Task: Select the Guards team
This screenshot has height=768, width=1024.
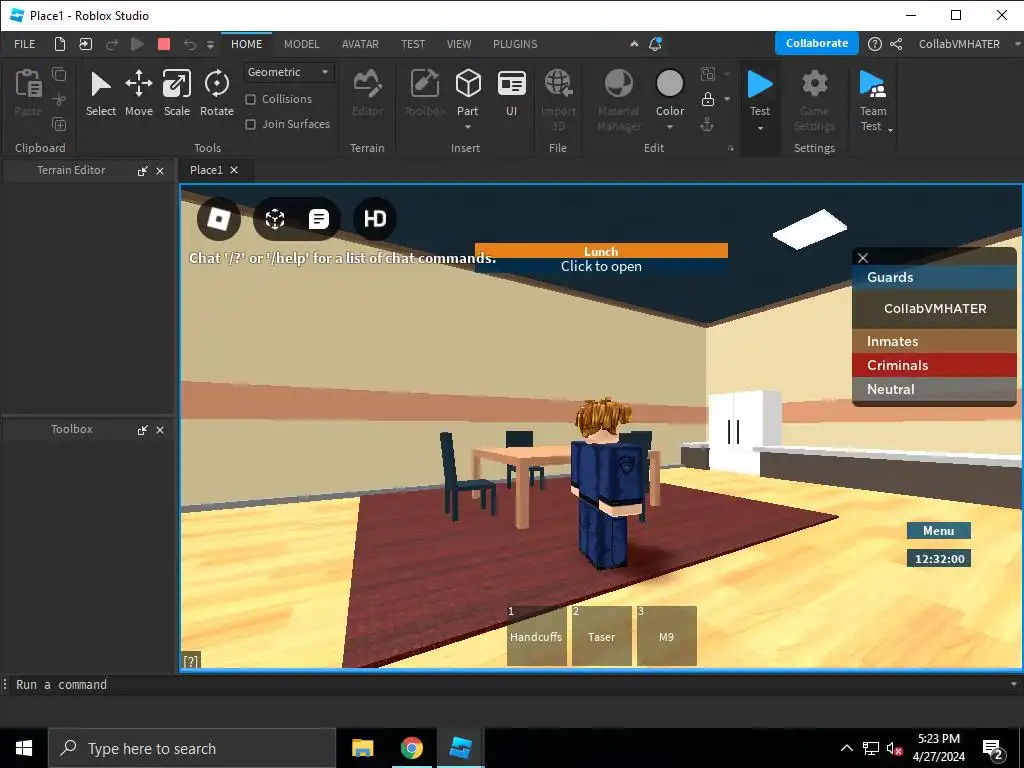Action: pyautogui.click(x=934, y=277)
